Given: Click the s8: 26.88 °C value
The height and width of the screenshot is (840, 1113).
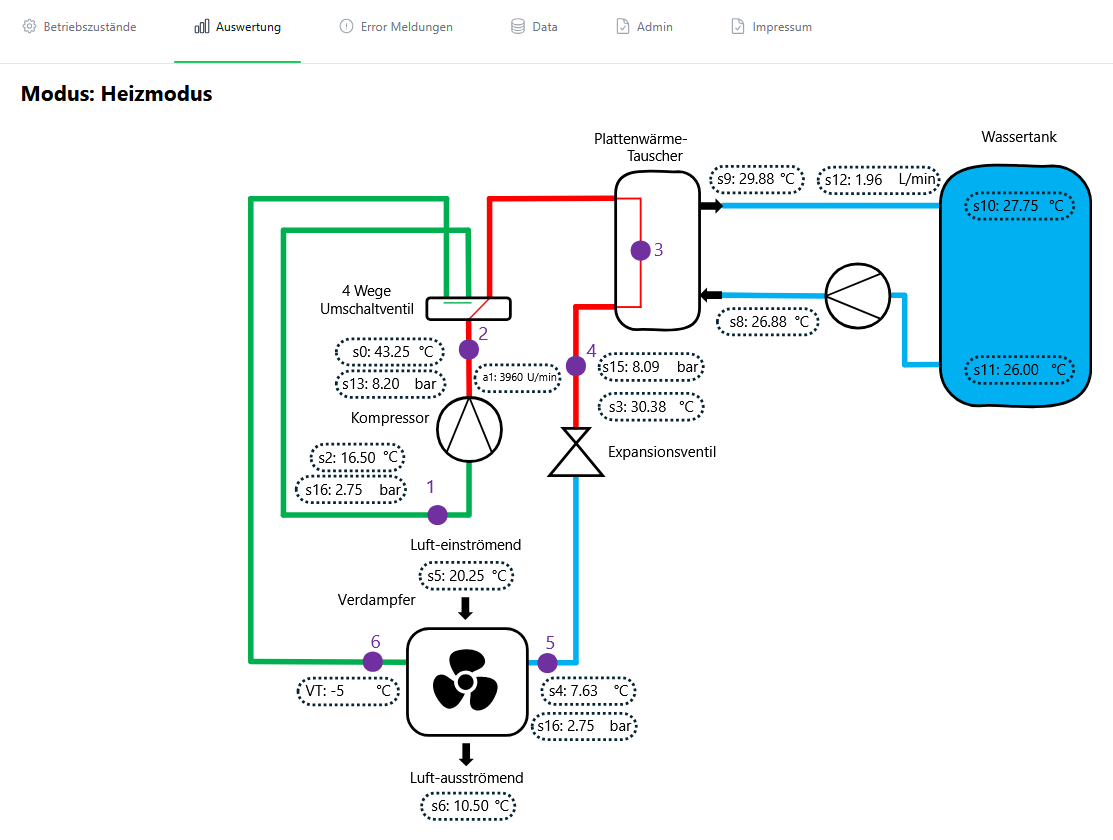Looking at the screenshot, I should (x=767, y=322).
